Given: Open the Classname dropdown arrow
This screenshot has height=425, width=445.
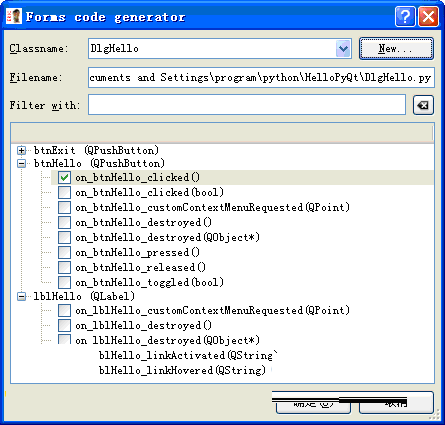Looking at the screenshot, I should (x=343, y=49).
